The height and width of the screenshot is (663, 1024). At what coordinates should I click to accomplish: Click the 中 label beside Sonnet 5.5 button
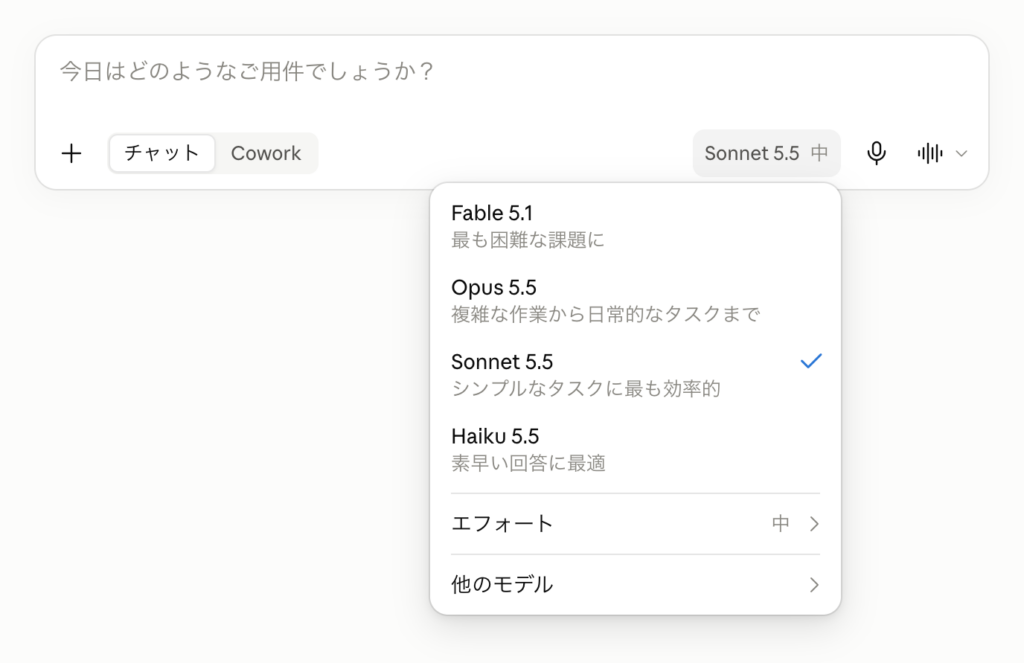[820, 154]
